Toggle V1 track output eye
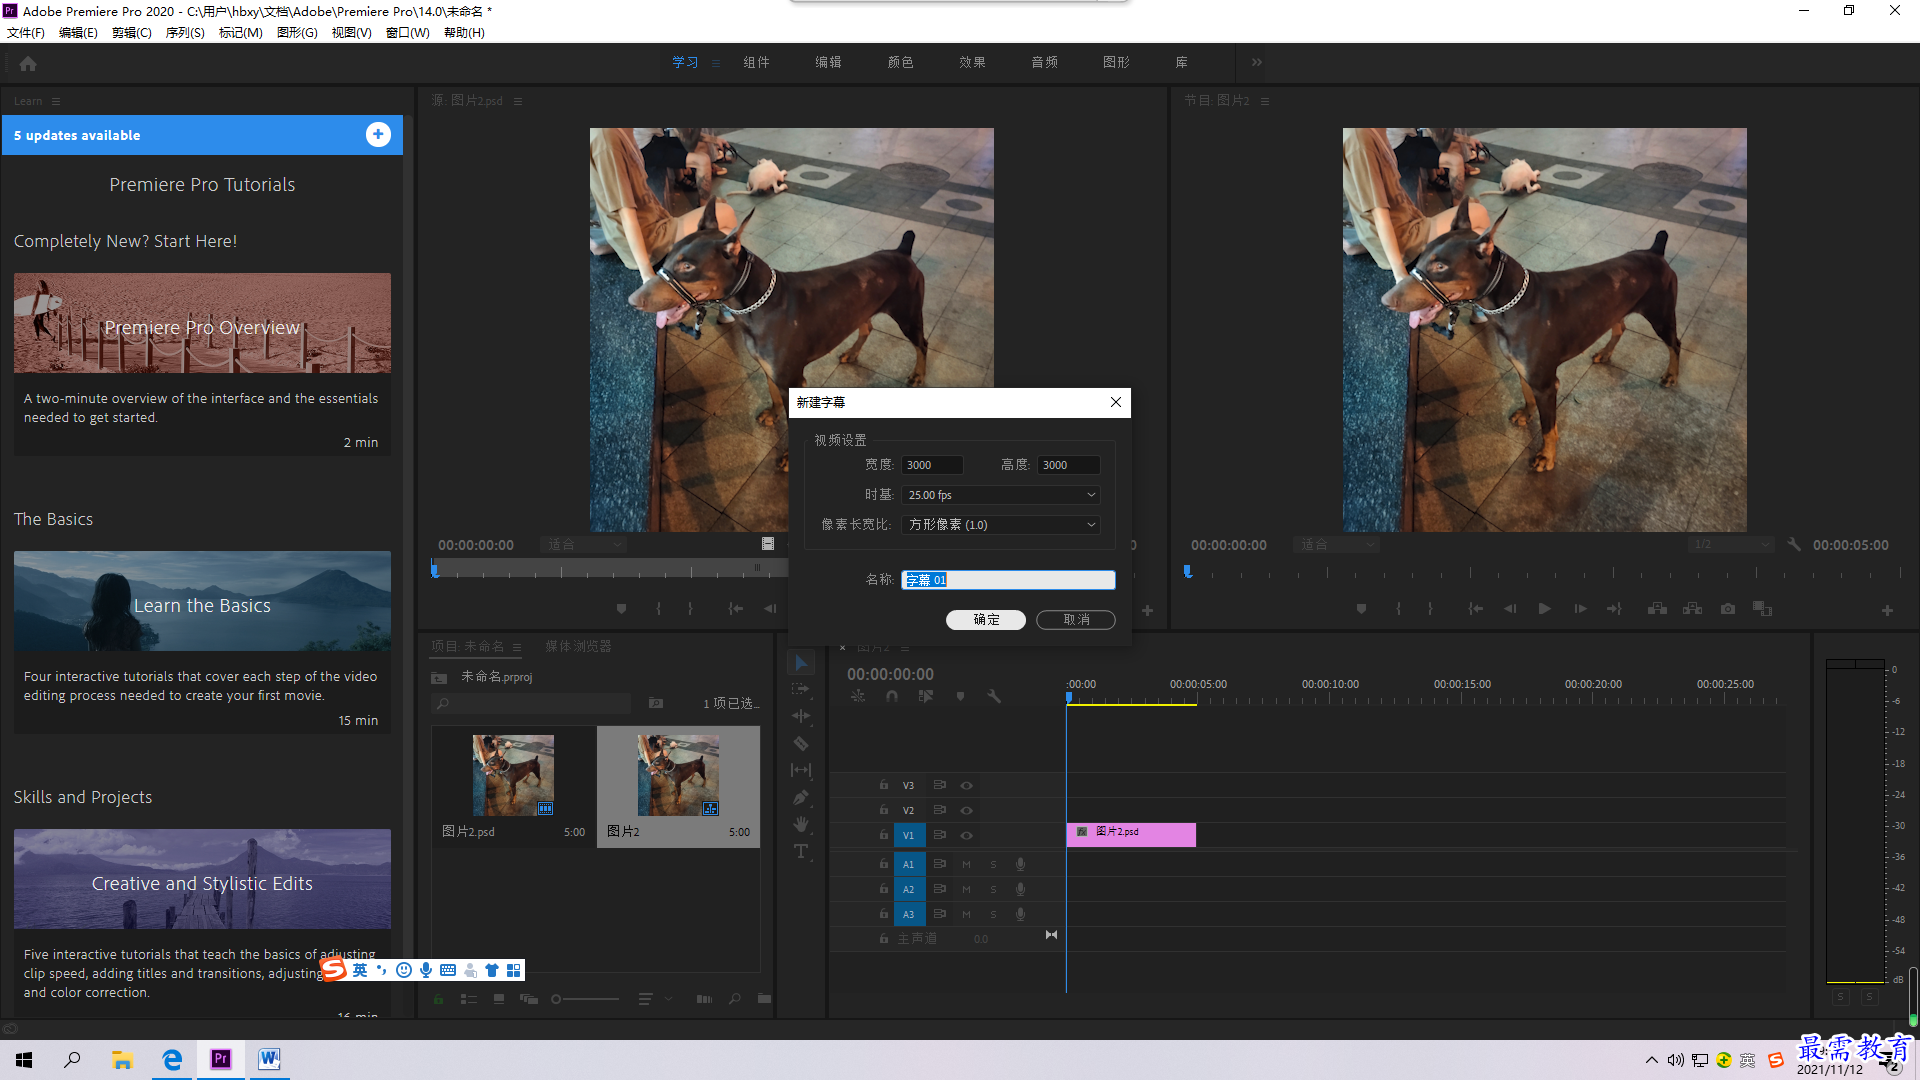This screenshot has width=1920, height=1080. pyautogui.click(x=966, y=835)
